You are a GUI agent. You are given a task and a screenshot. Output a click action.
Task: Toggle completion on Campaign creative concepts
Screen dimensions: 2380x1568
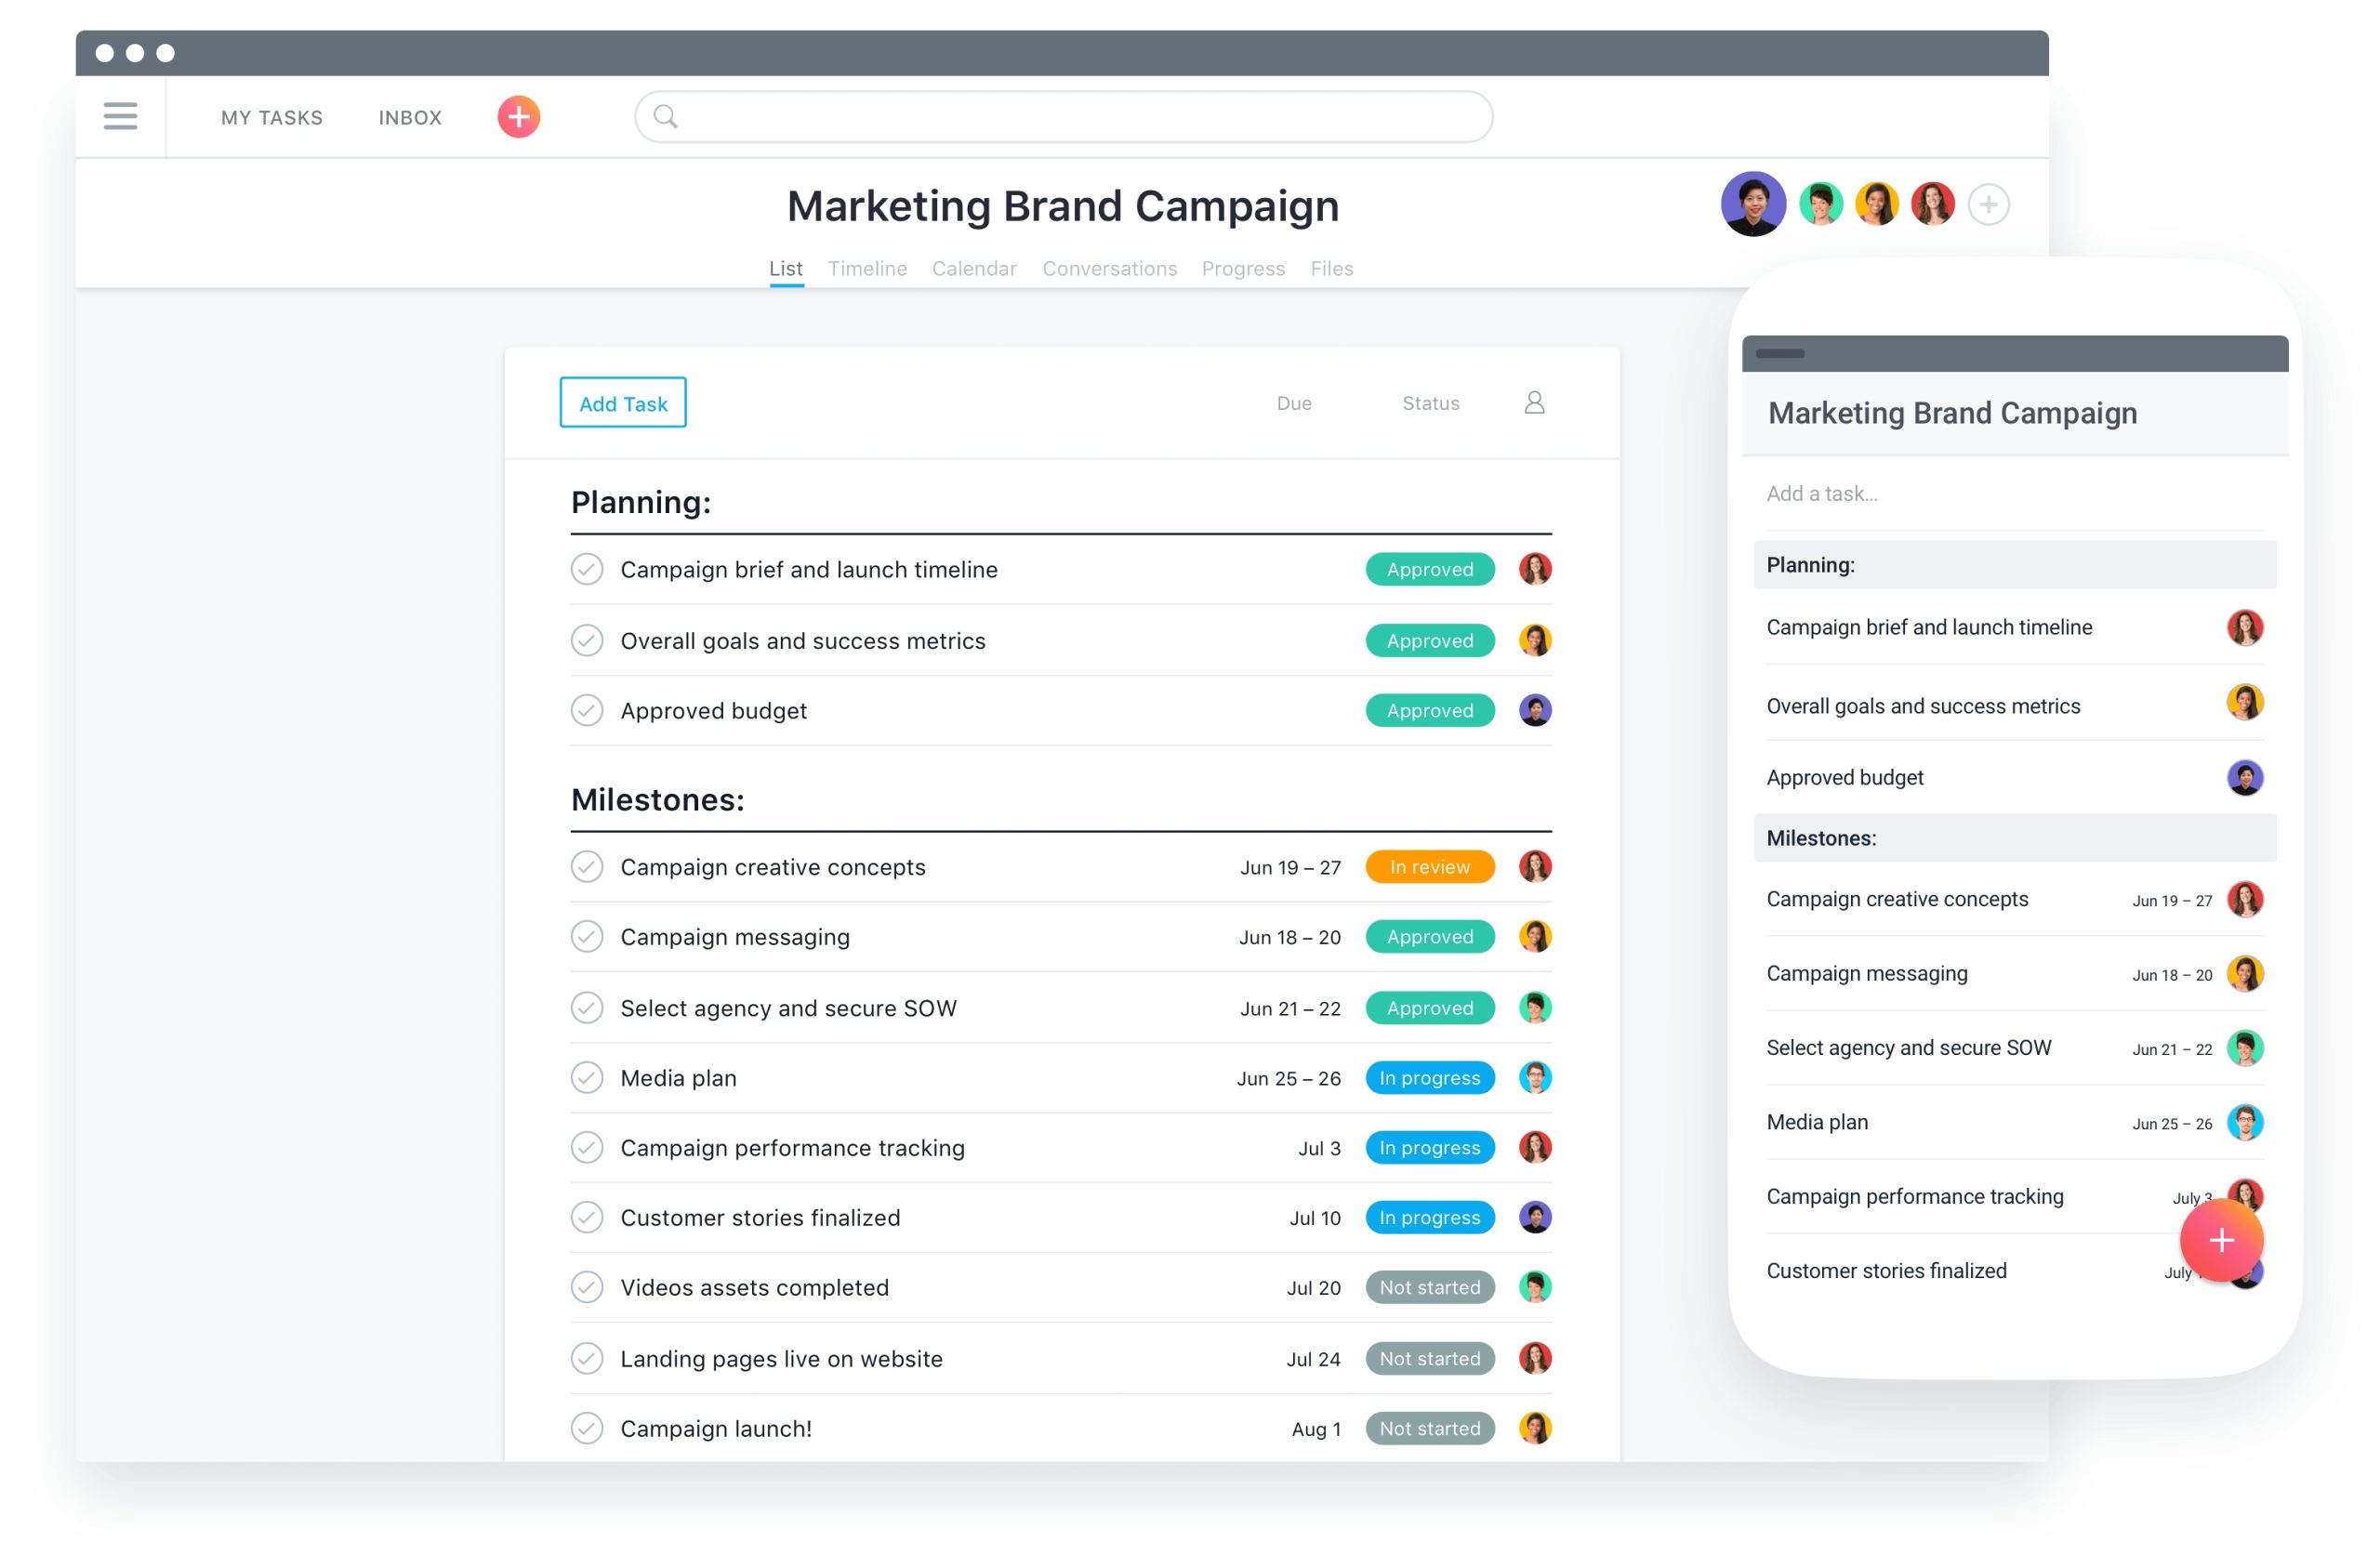587,866
